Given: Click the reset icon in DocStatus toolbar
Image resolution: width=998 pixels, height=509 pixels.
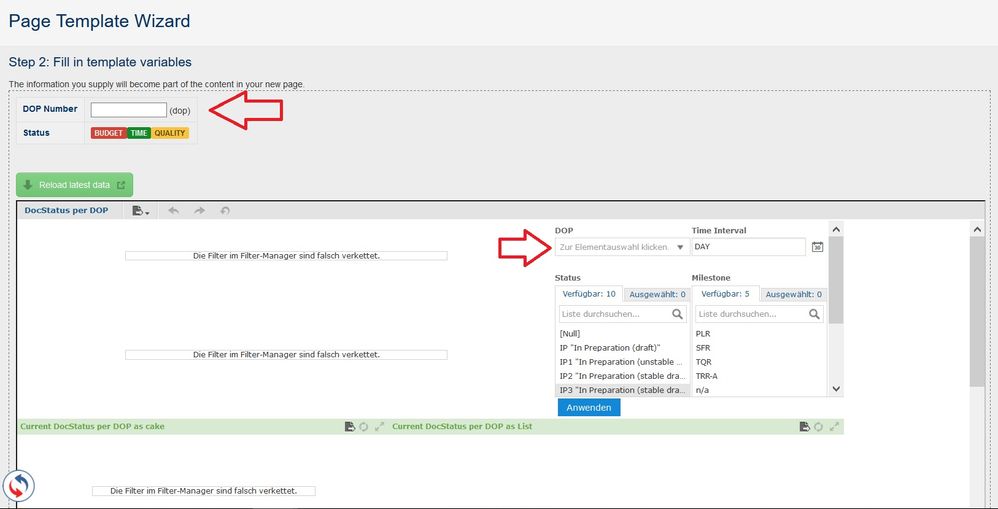Looking at the screenshot, I should pos(225,211).
